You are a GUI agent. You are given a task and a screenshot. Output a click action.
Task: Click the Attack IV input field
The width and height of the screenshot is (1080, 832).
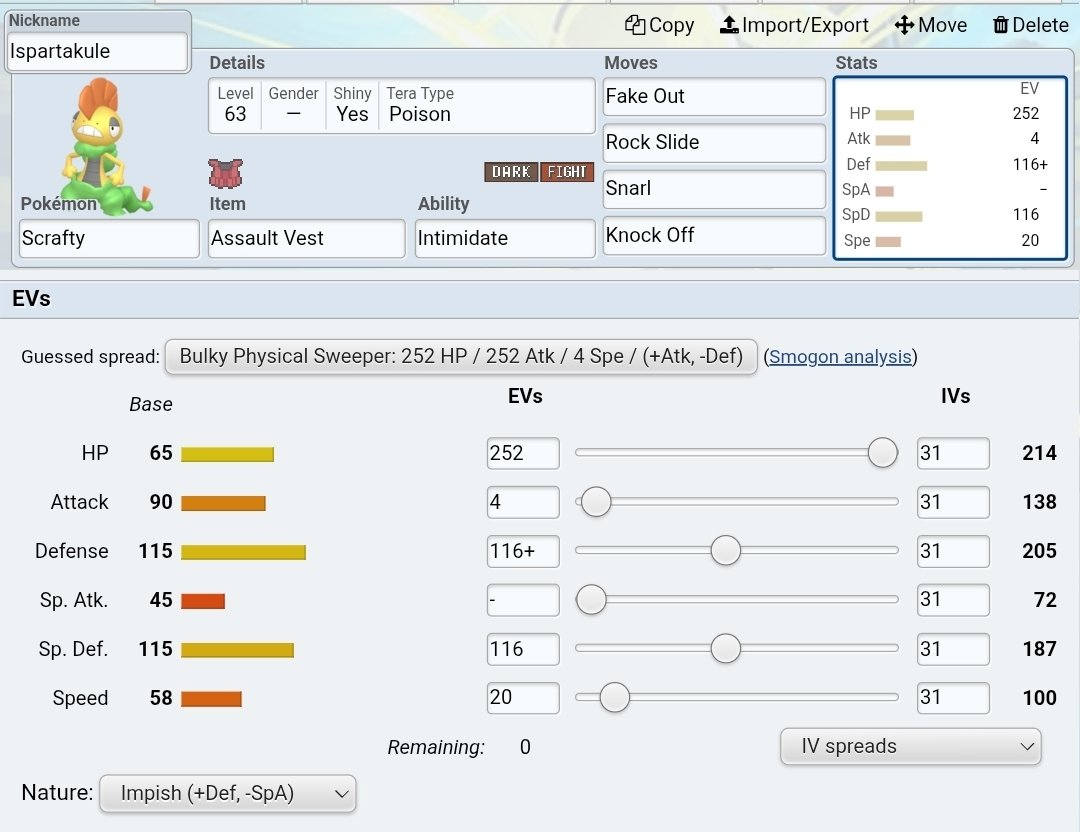click(953, 502)
